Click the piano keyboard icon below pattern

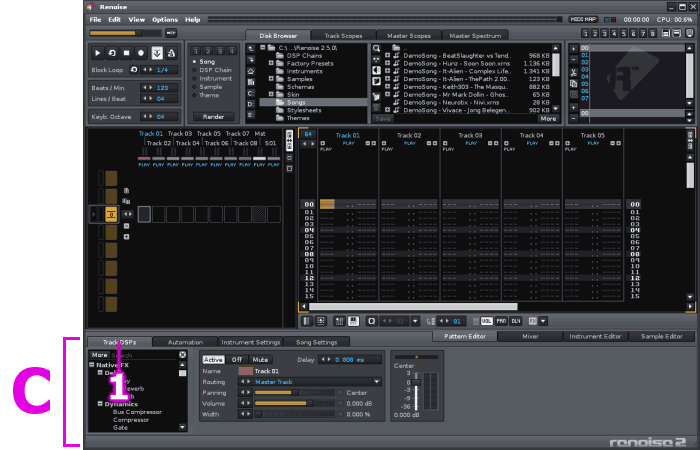(354, 321)
